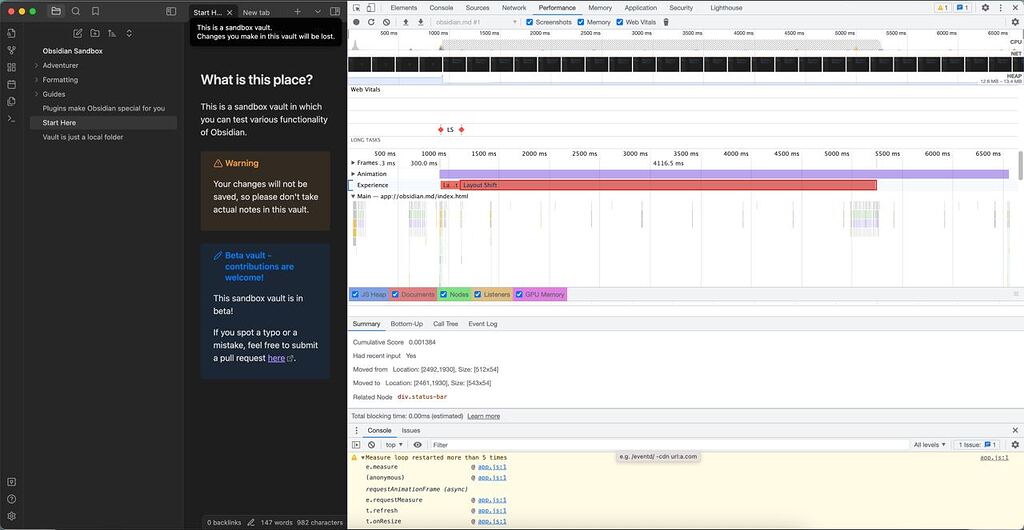The height and width of the screenshot is (530, 1024).
Task: Create a new note with the pencil icon
Action: (x=78, y=33)
